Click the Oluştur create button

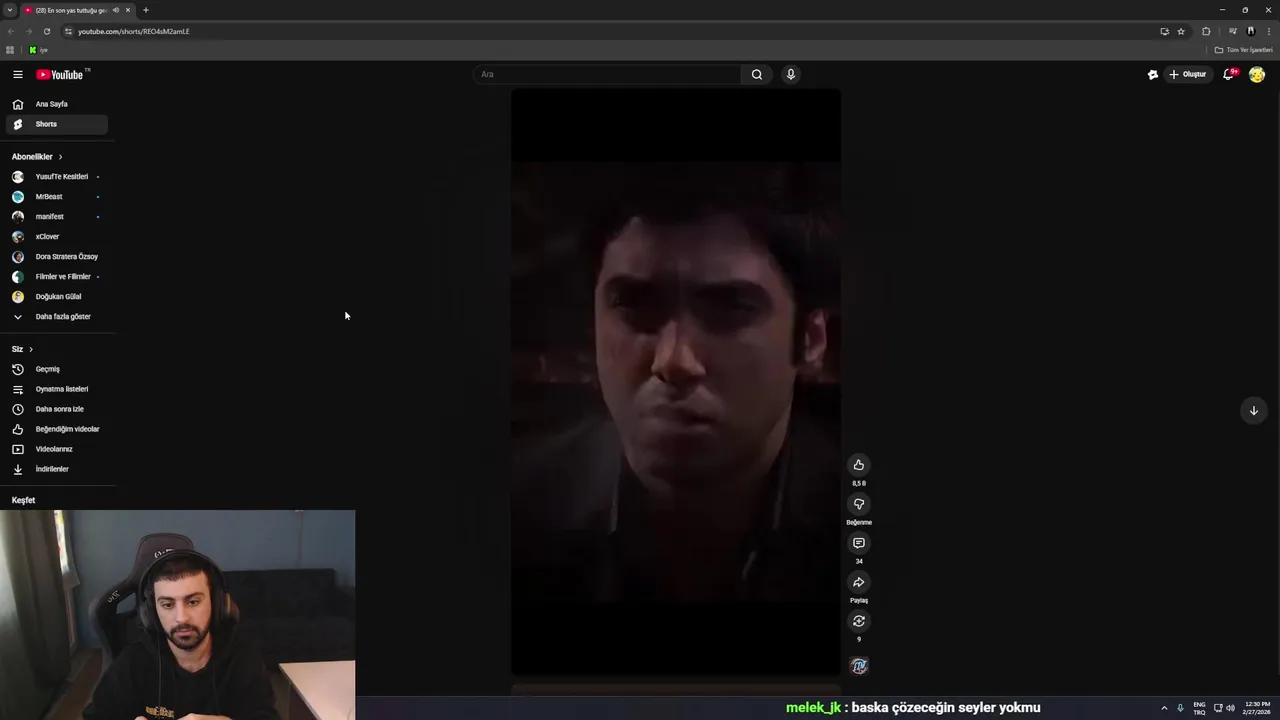point(1188,74)
